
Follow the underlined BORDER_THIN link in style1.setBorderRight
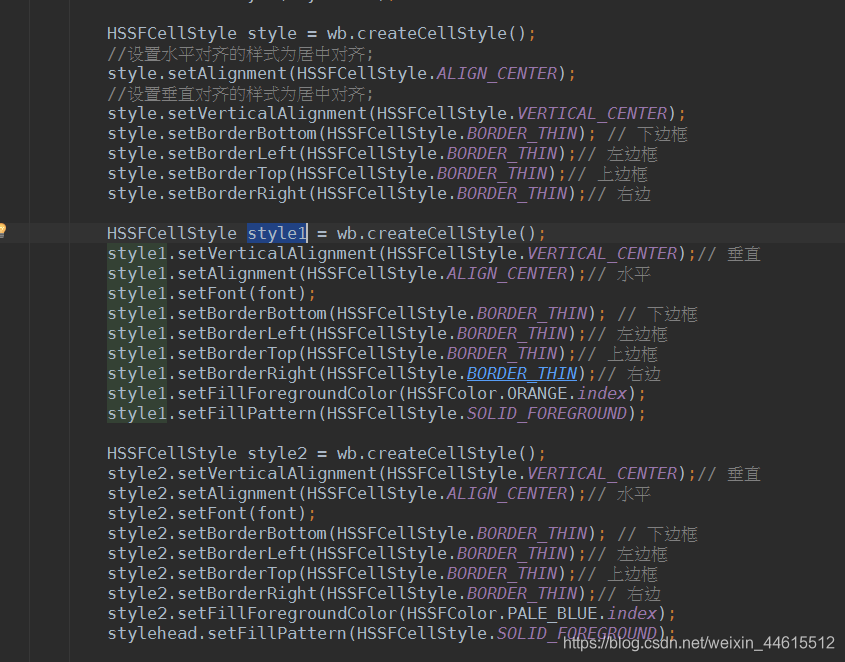(x=522, y=373)
